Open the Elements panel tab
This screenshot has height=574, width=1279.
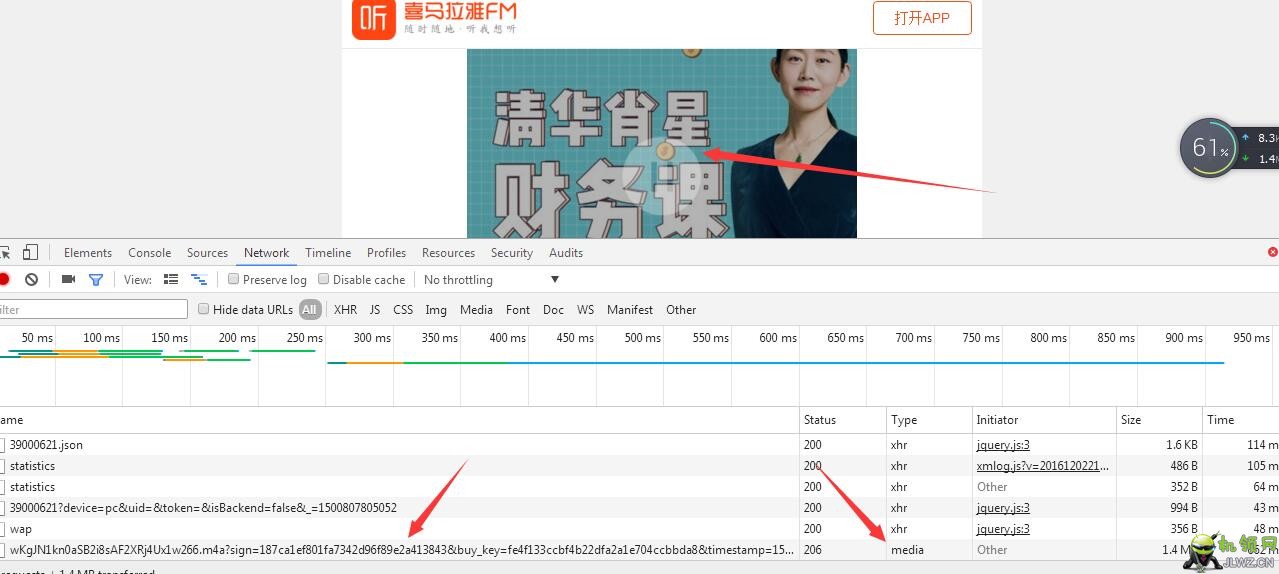point(88,253)
